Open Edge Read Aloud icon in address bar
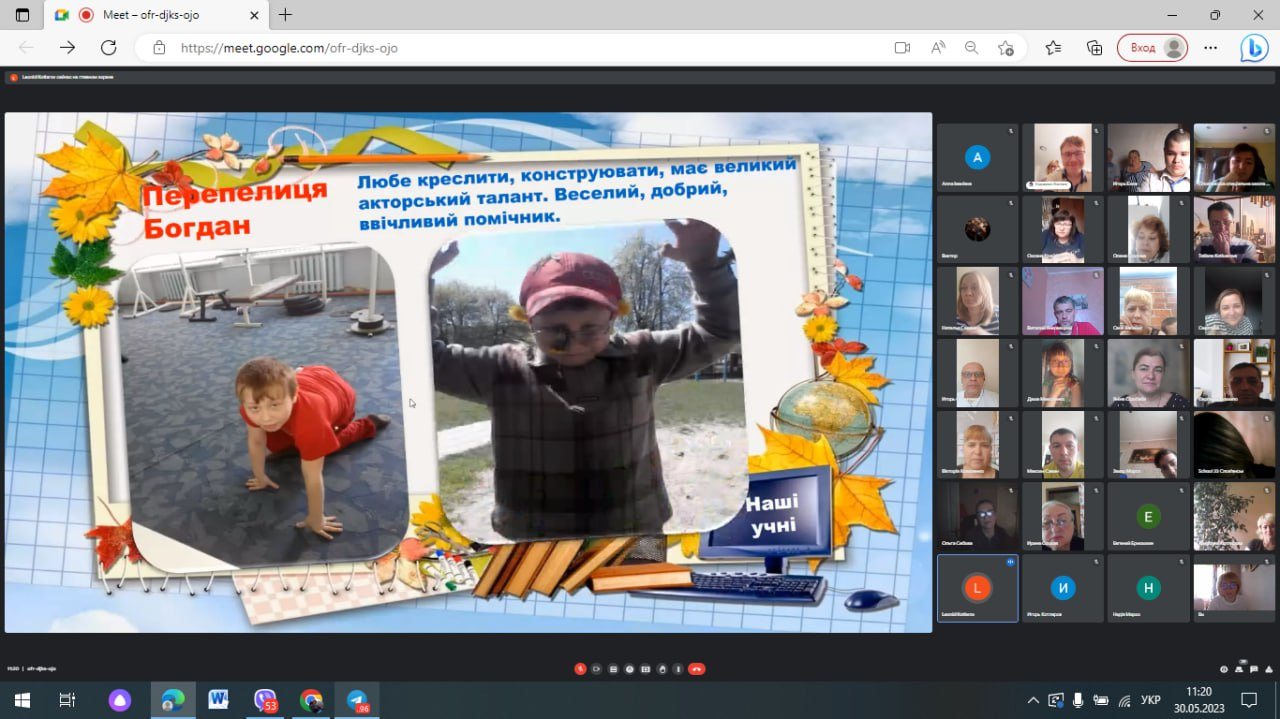The width and height of the screenshot is (1280, 719). coord(938,47)
